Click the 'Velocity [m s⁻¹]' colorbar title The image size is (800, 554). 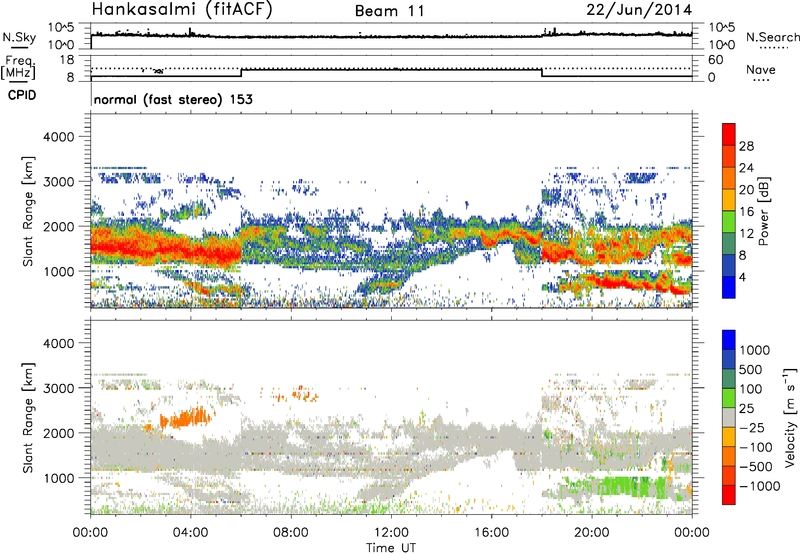790,417
